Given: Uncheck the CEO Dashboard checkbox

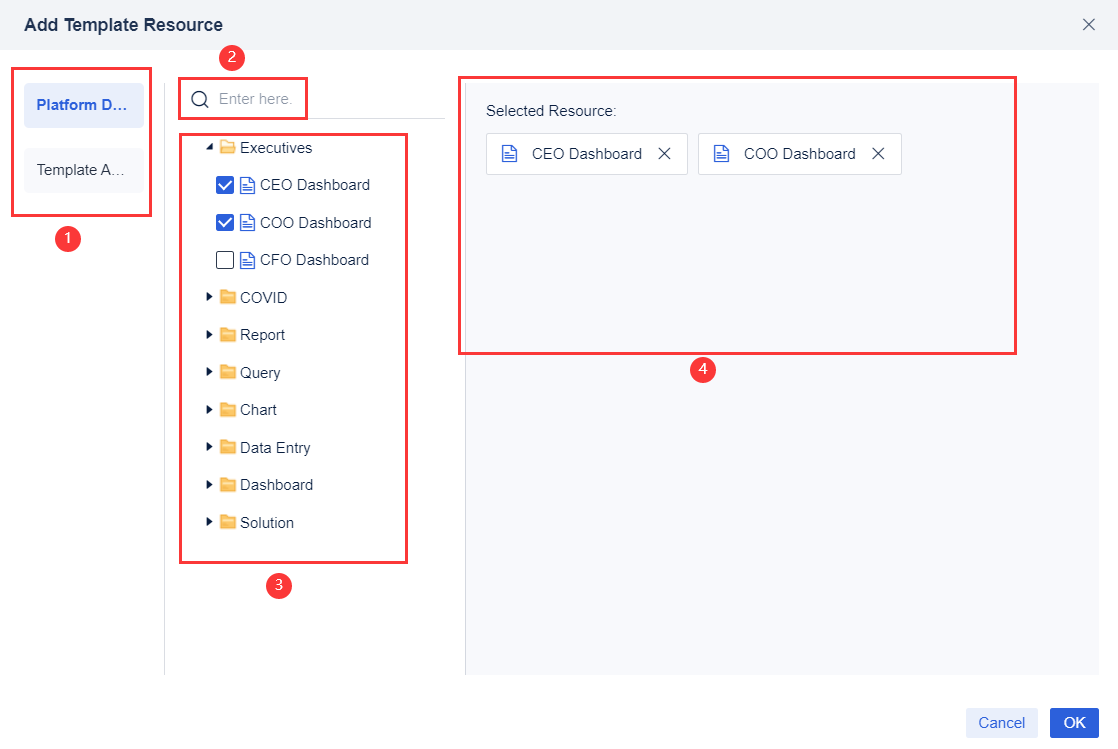Looking at the screenshot, I should [x=225, y=184].
